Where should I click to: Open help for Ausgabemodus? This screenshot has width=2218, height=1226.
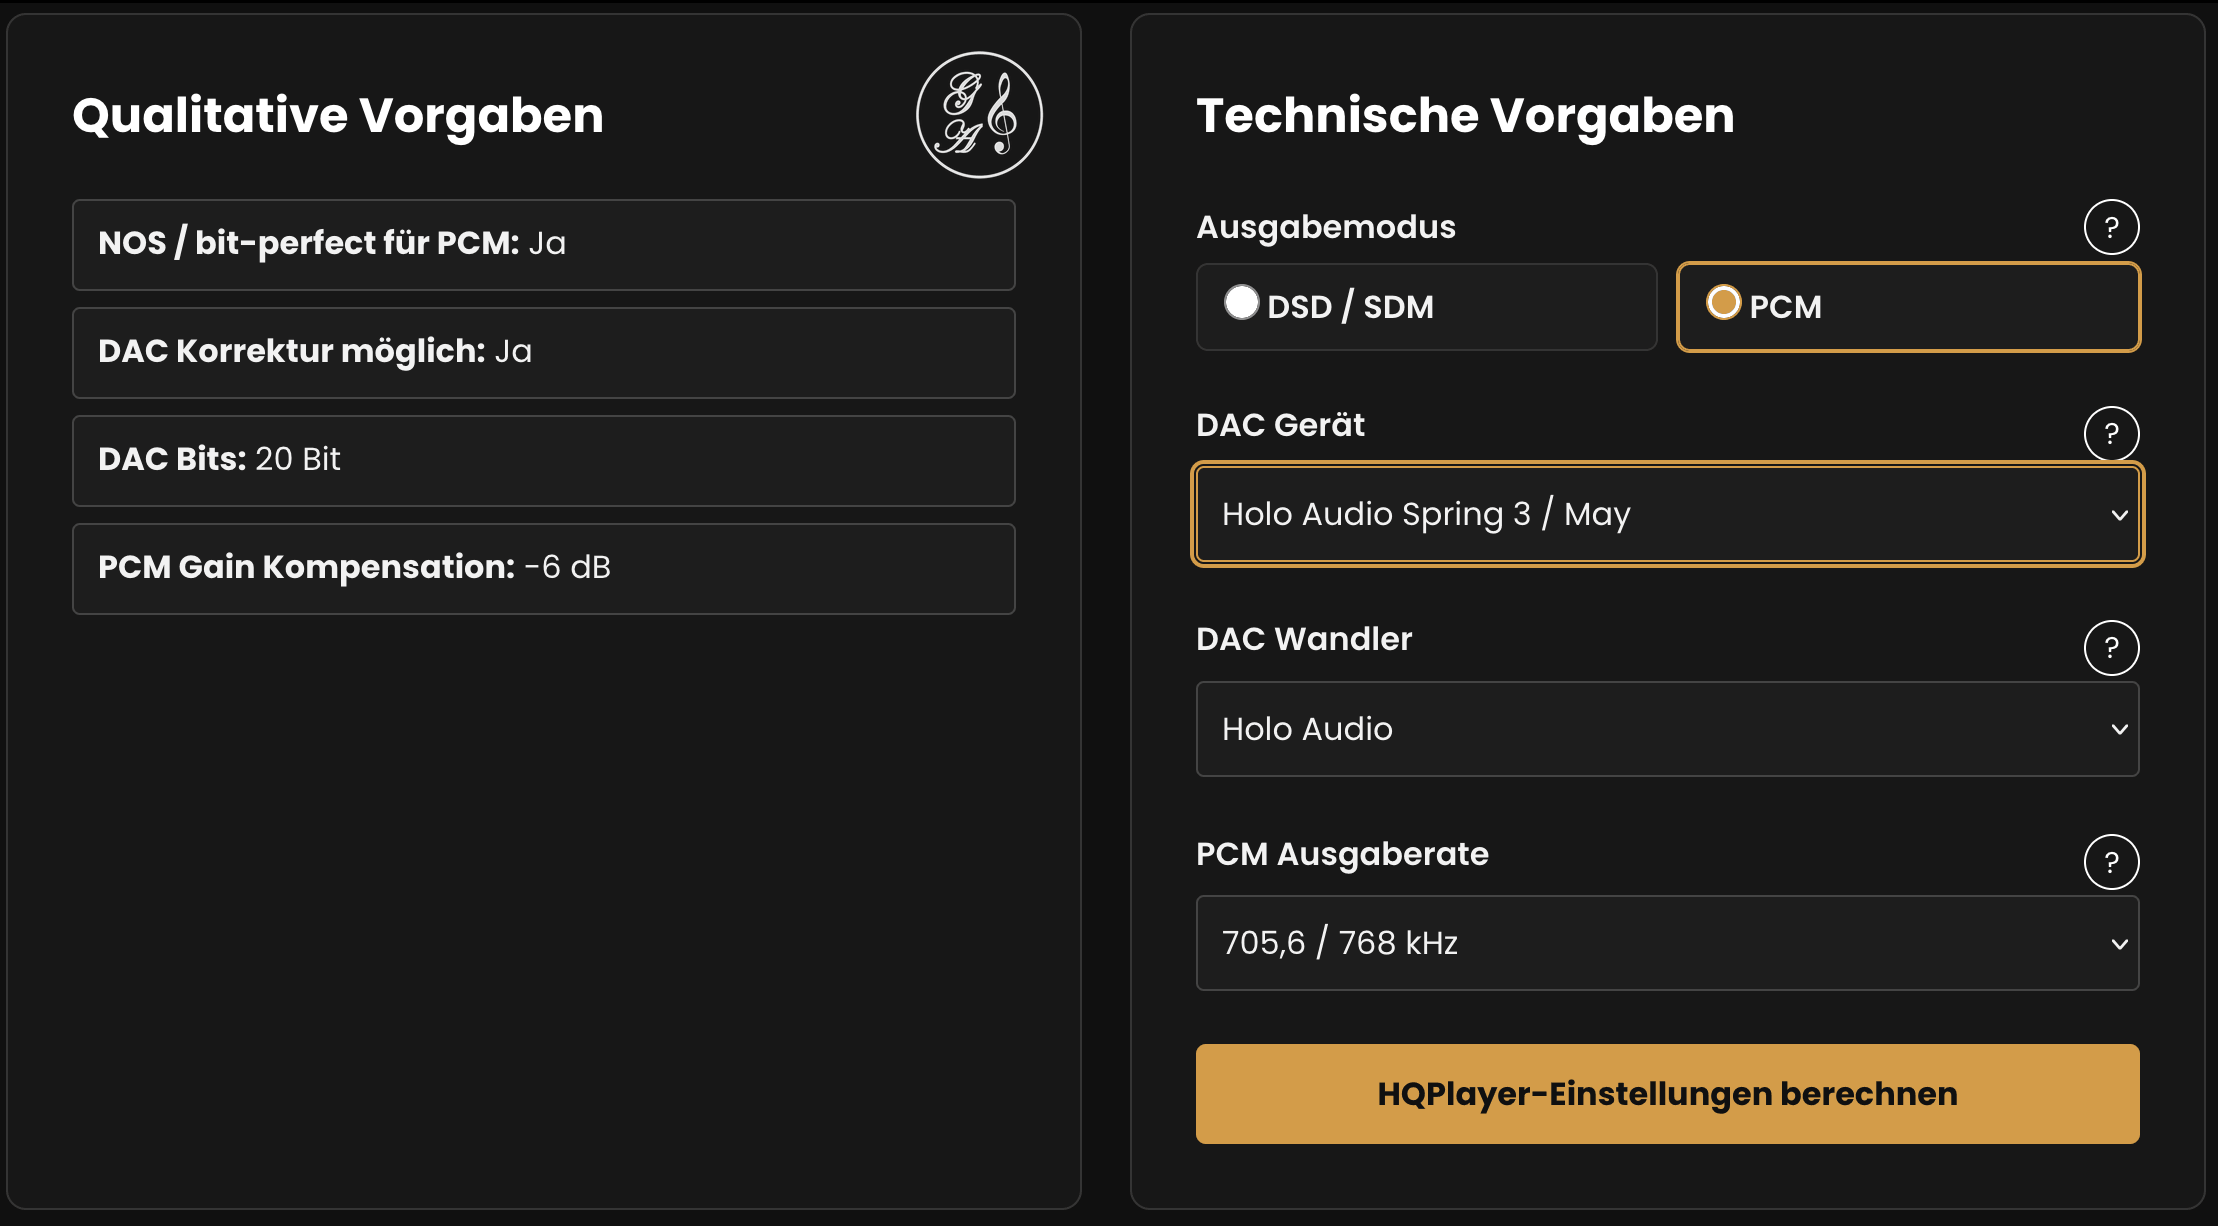(2111, 227)
